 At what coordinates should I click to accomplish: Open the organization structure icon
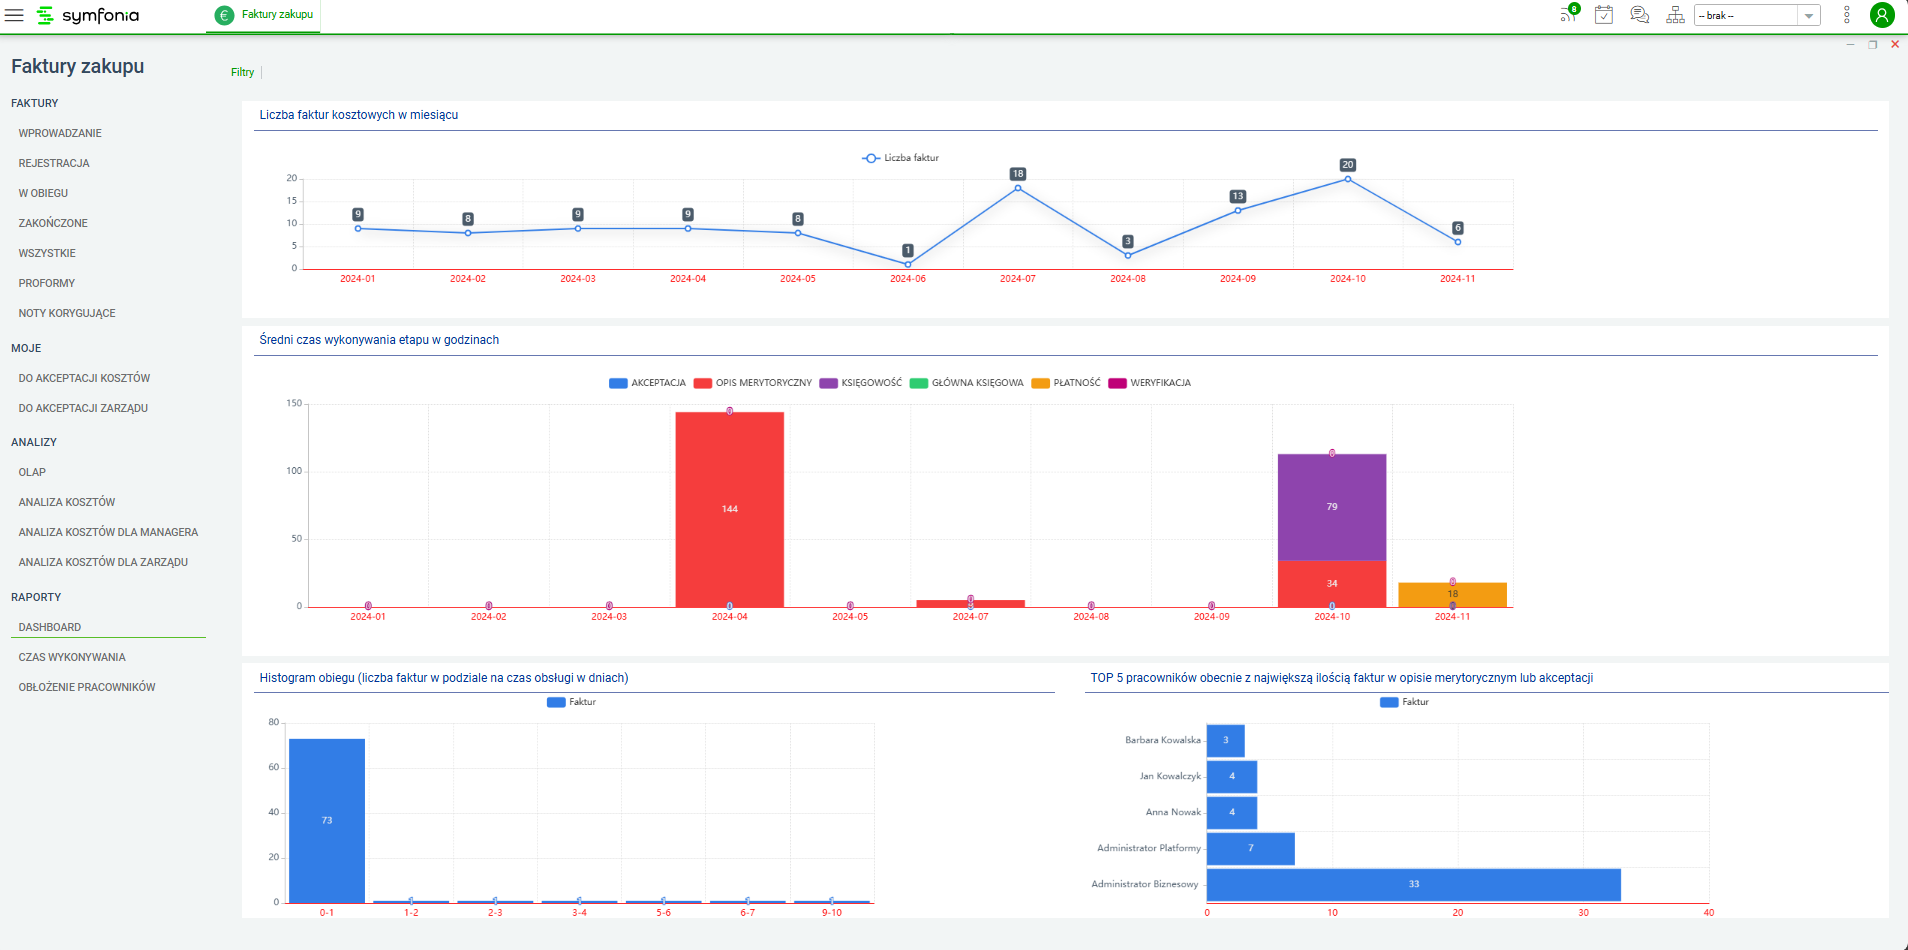(x=1675, y=15)
